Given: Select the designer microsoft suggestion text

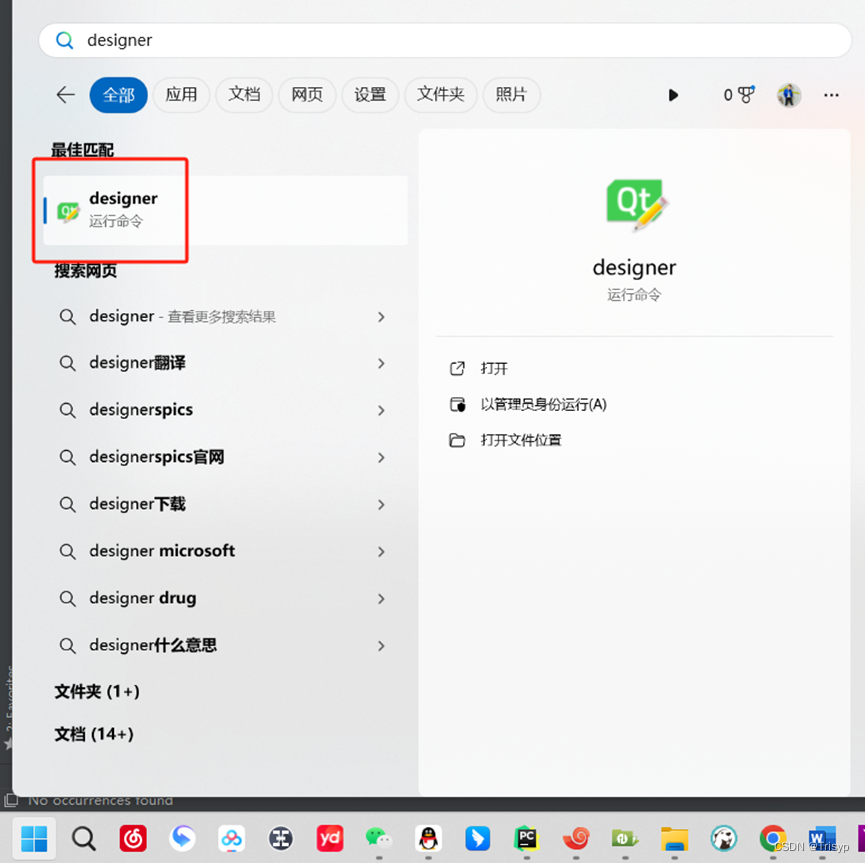Looking at the screenshot, I should [162, 551].
